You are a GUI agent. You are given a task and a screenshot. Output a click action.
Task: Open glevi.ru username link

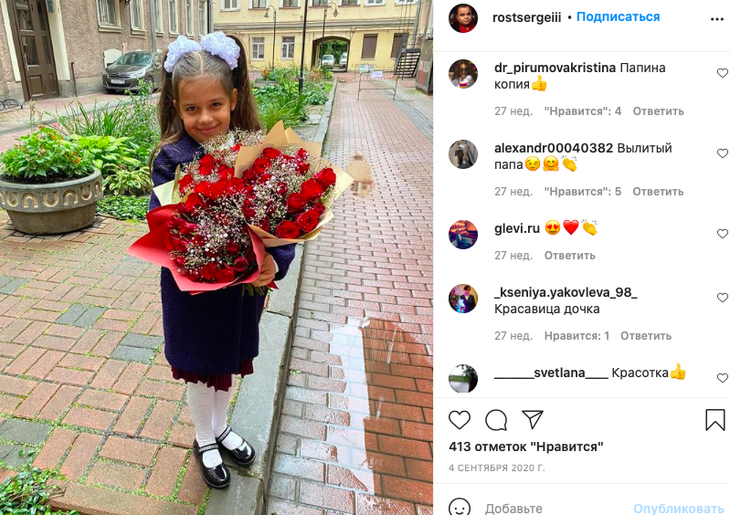click(x=517, y=228)
